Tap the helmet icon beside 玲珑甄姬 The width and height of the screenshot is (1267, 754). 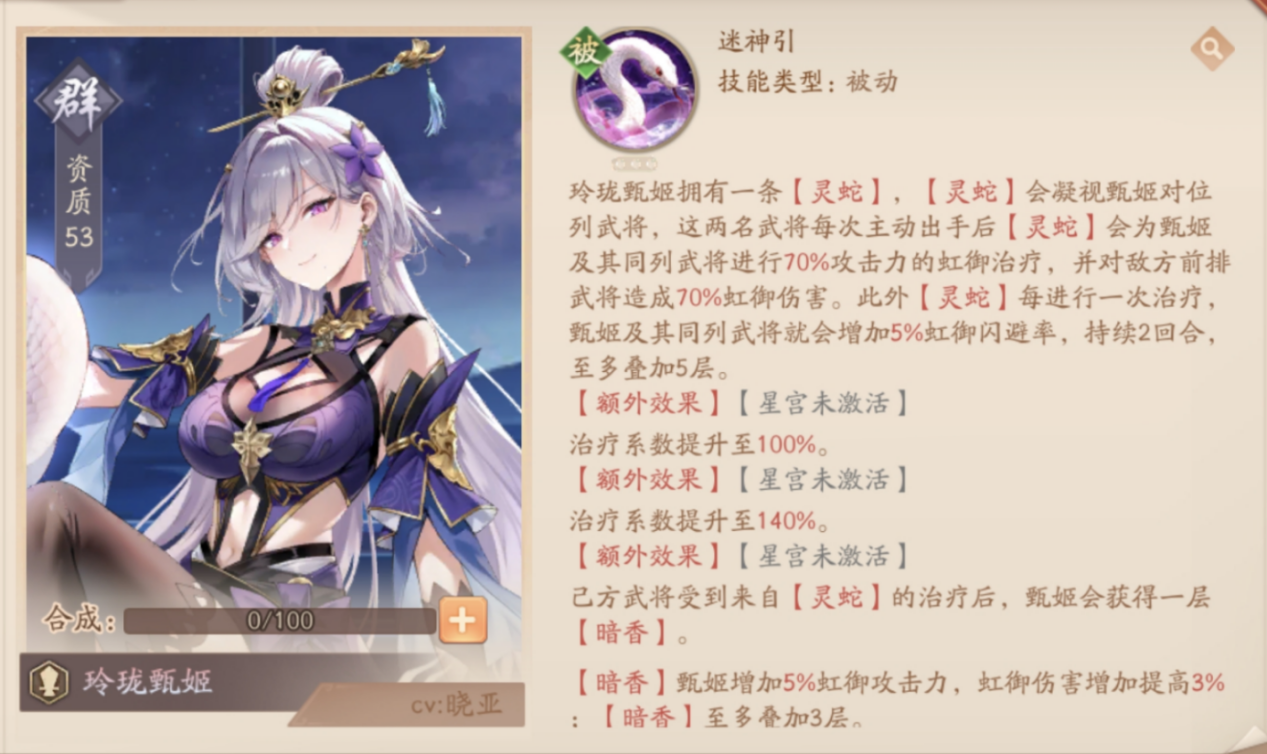pyautogui.click(x=49, y=682)
